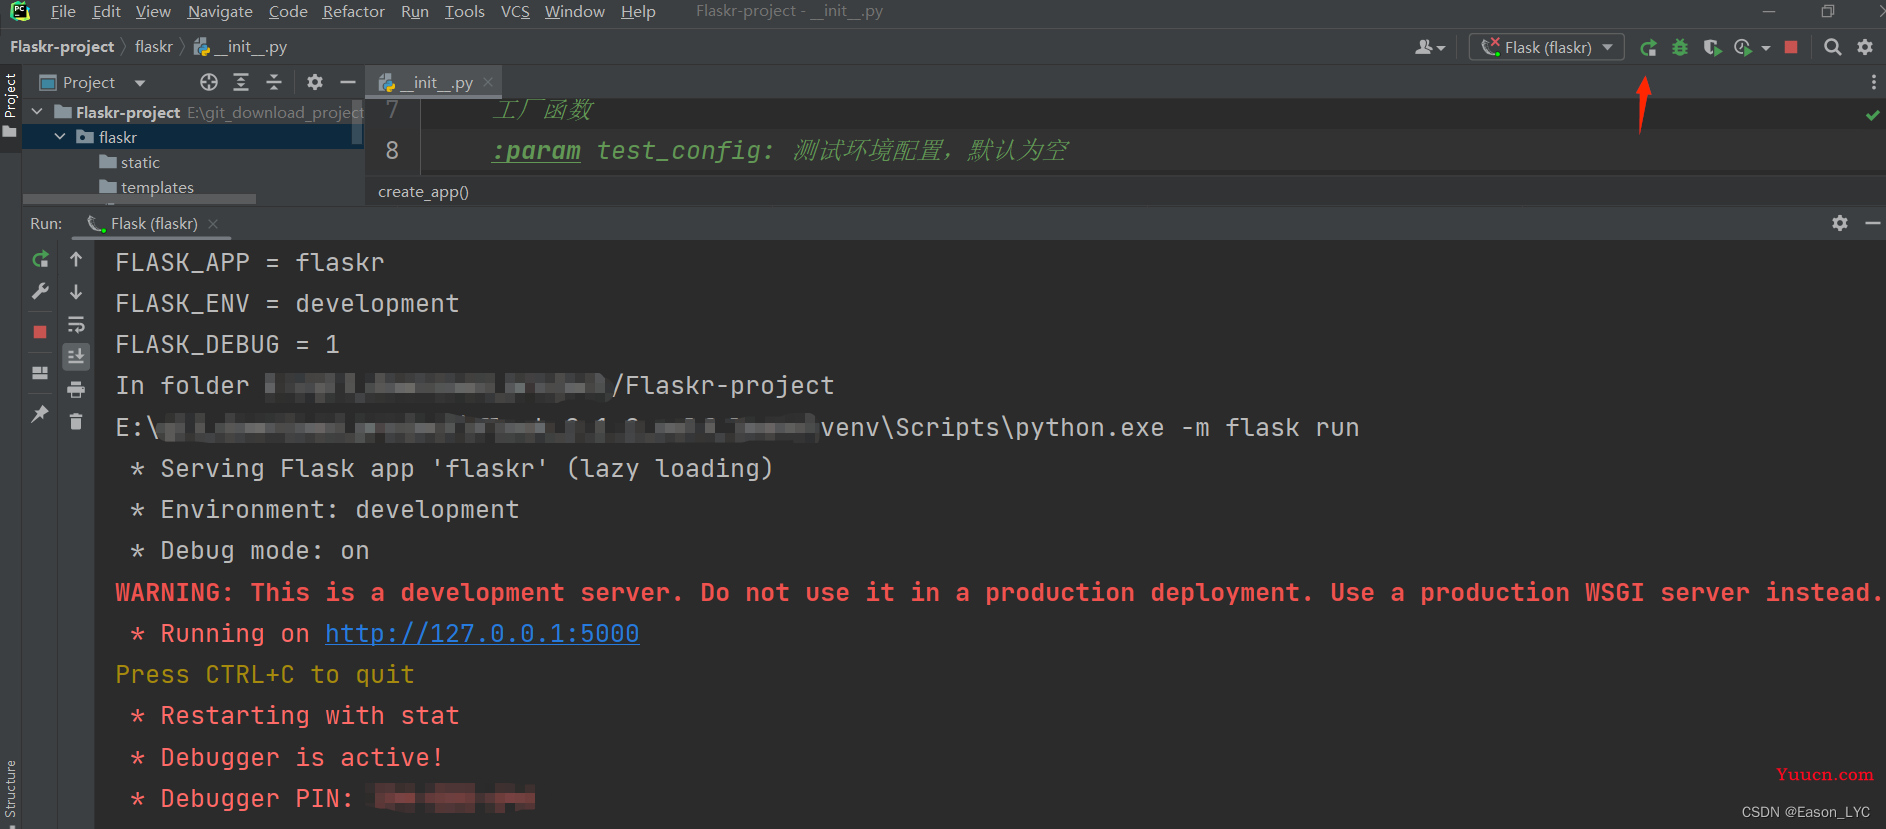Open the Code menu
The image size is (1886, 829).
[288, 12]
